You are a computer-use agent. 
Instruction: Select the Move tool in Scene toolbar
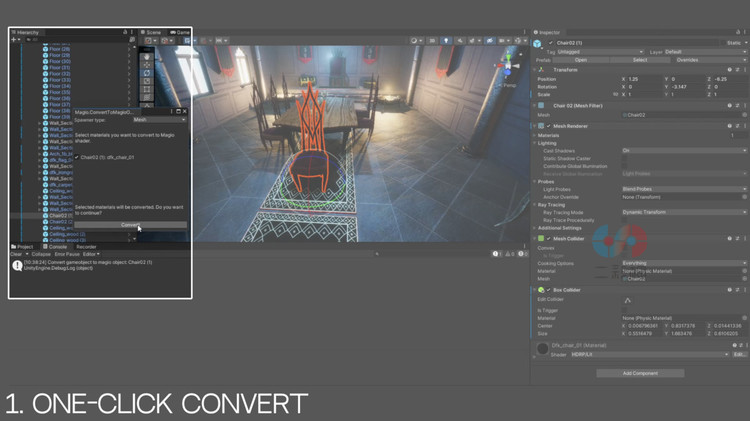click(x=147, y=65)
